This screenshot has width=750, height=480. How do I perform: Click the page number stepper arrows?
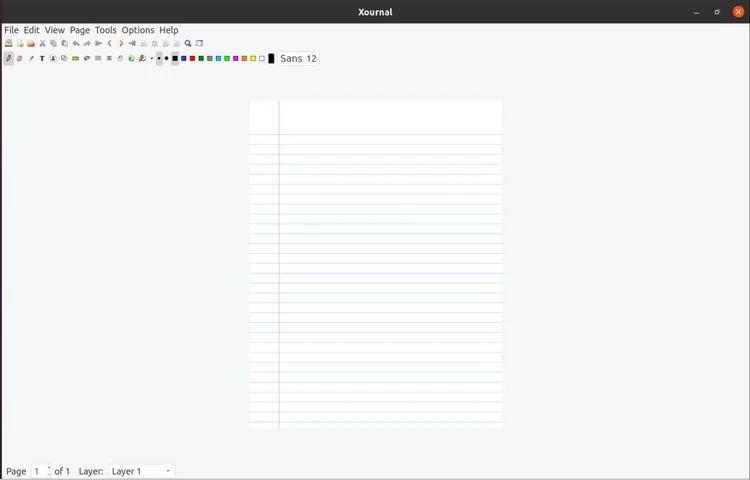(49, 471)
